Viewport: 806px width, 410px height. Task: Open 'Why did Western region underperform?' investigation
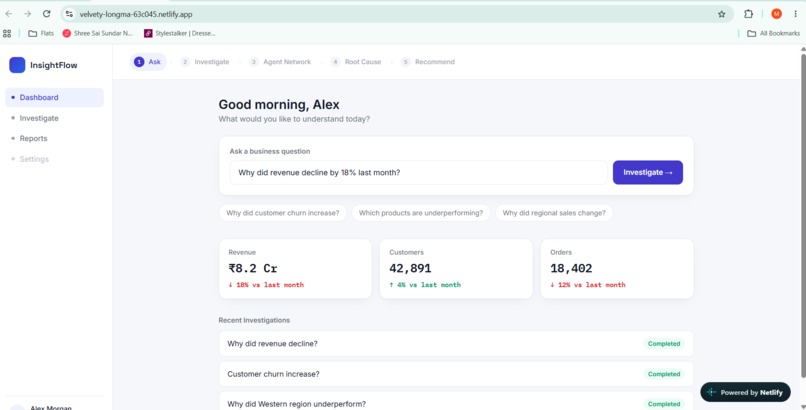(x=456, y=403)
